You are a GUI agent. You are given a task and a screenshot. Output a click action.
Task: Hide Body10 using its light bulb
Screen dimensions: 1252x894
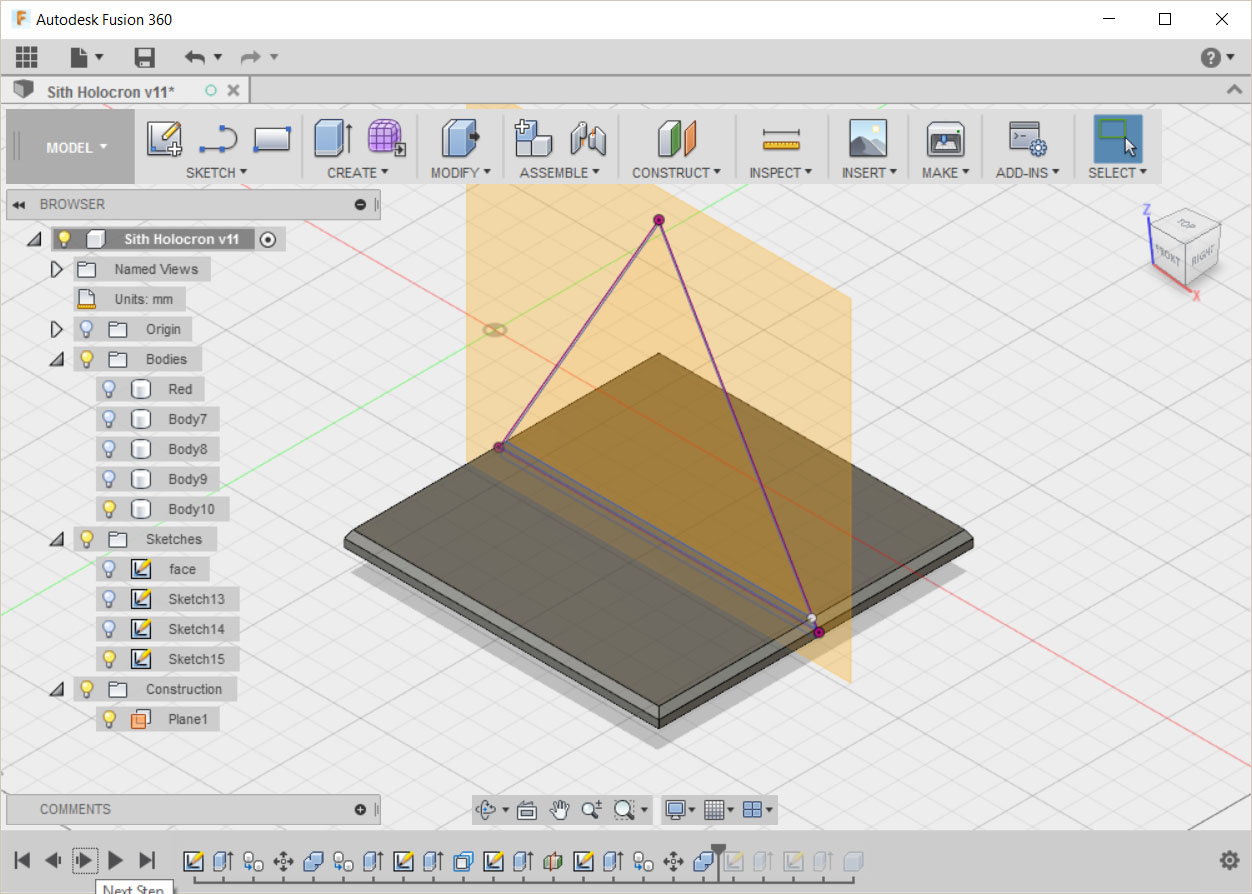pos(110,509)
